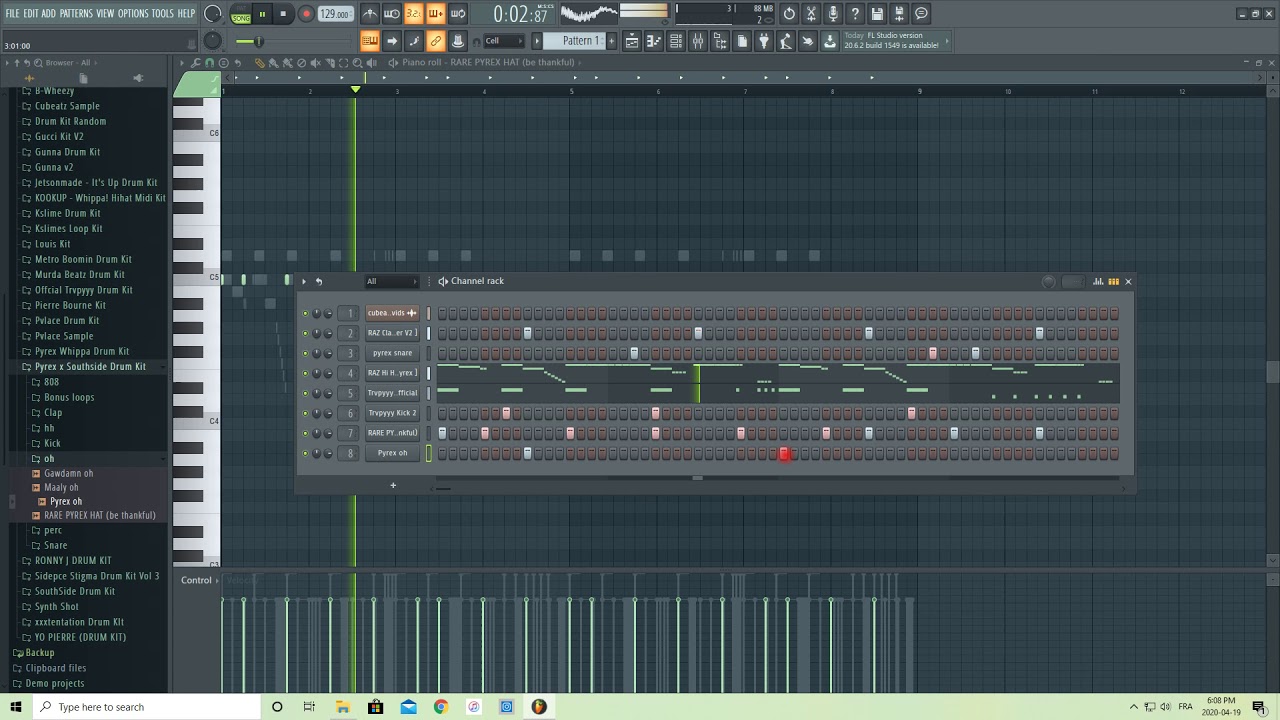The height and width of the screenshot is (720, 1280).
Task: Expand the Snare folder in browser
Action: [55, 546]
